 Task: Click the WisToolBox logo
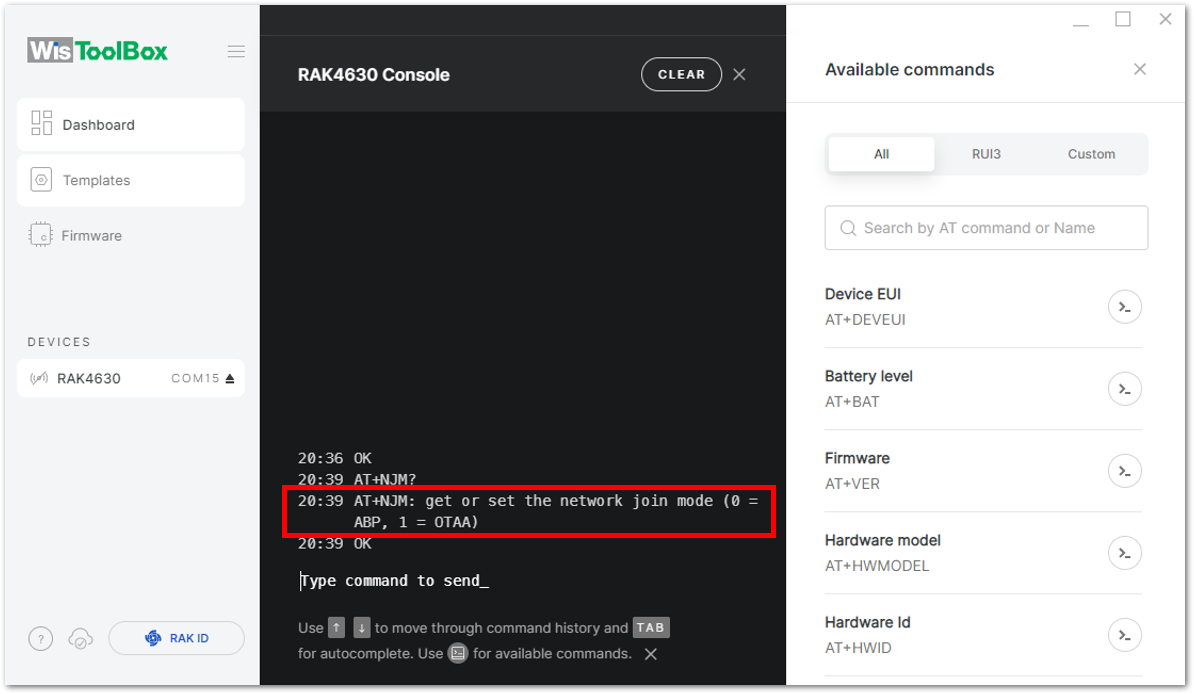click(97, 51)
